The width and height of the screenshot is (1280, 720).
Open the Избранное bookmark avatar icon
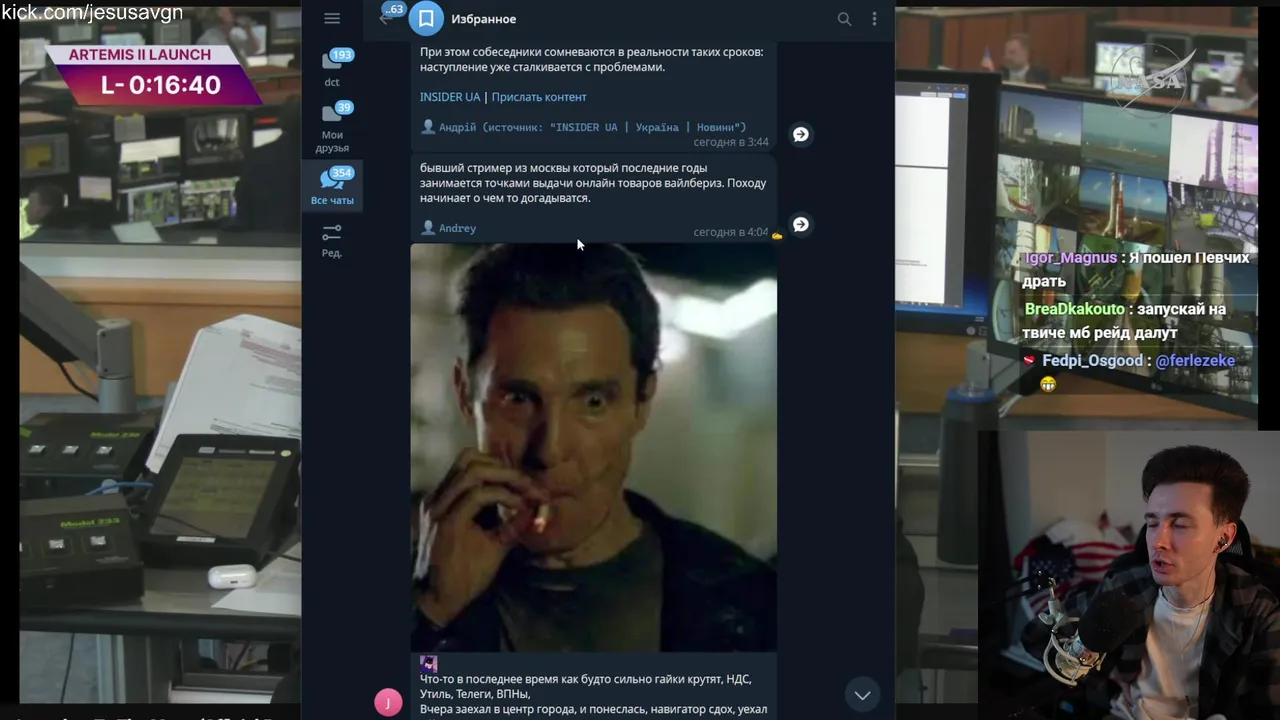pyautogui.click(x=426, y=18)
